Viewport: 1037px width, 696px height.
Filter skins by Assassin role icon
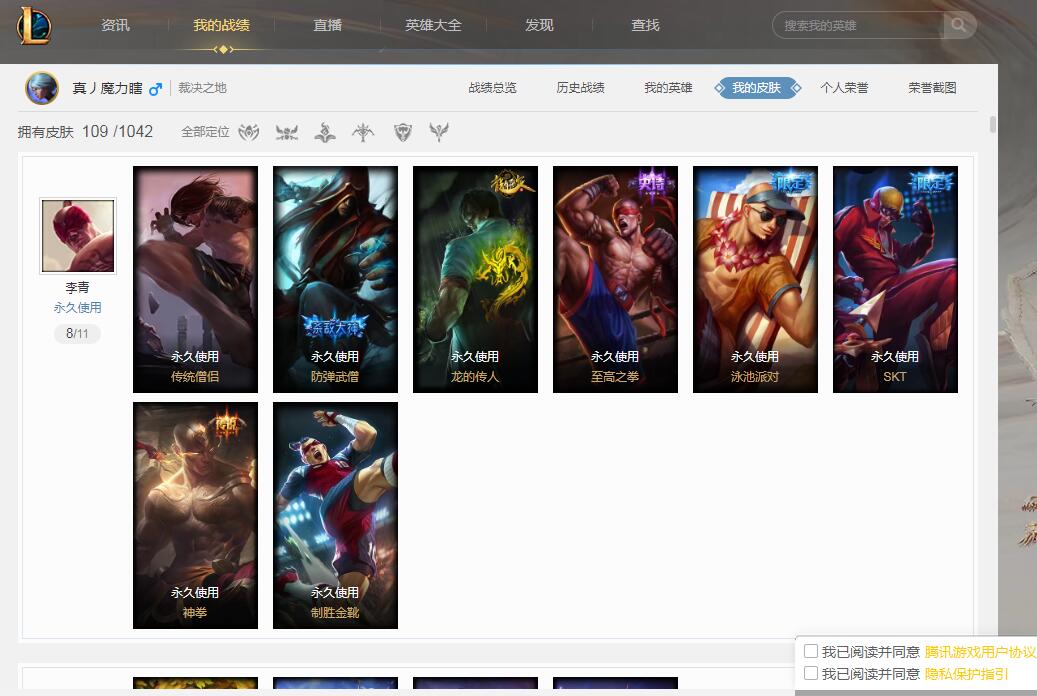coord(287,132)
